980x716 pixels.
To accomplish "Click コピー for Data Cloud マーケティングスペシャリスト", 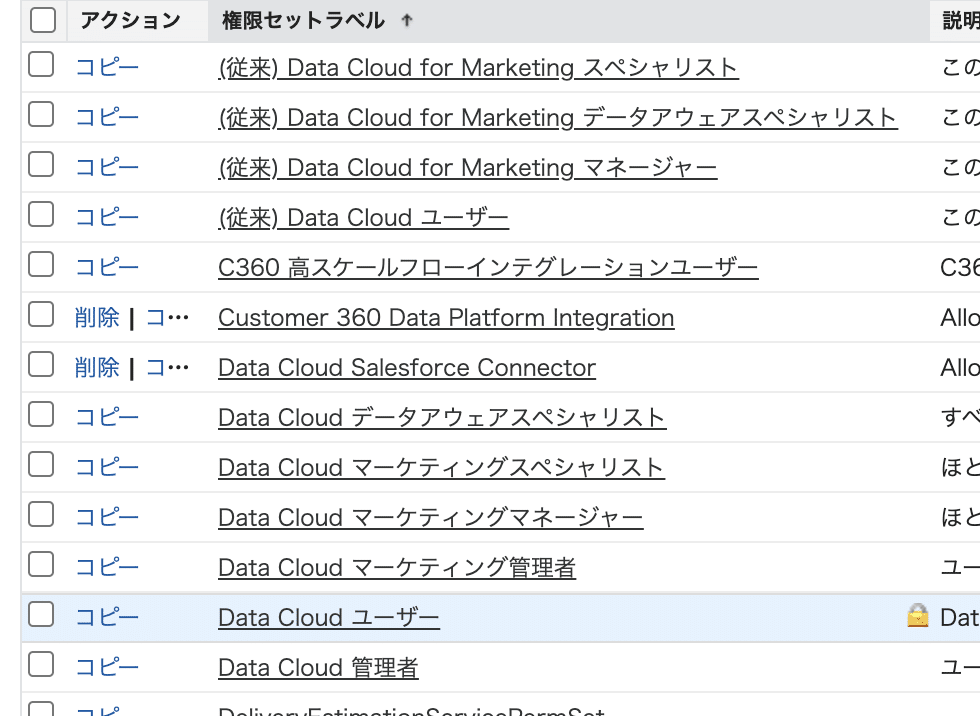I will coord(107,467).
